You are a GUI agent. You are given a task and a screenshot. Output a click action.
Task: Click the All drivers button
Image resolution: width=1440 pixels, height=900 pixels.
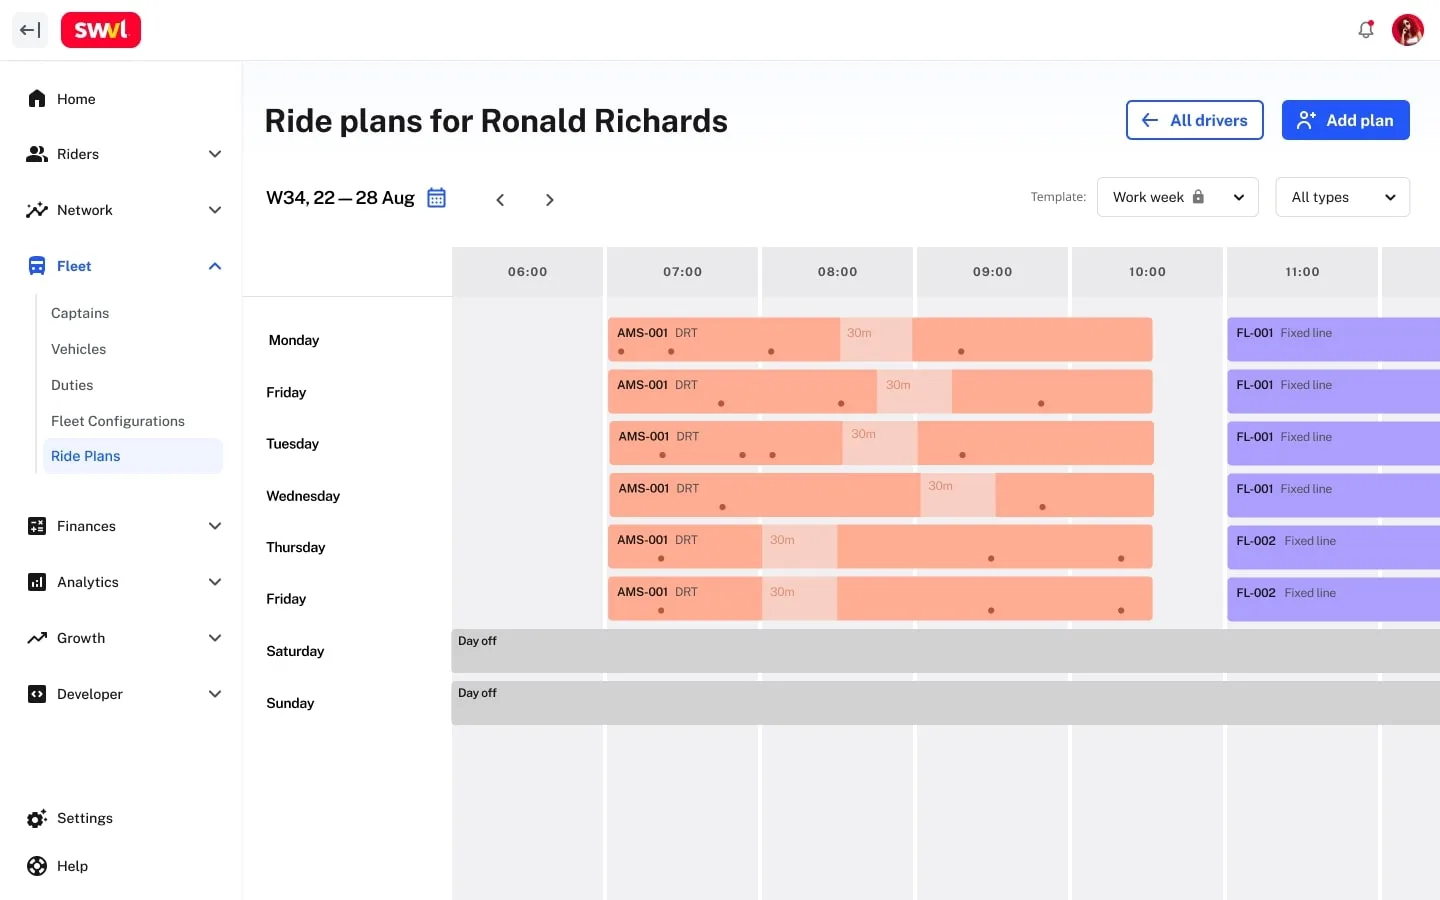[1194, 120]
